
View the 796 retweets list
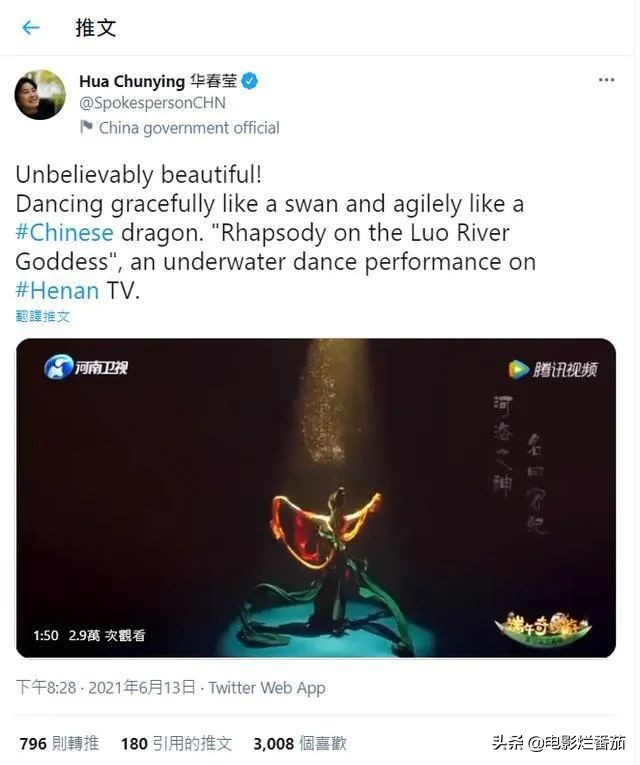point(59,744)
